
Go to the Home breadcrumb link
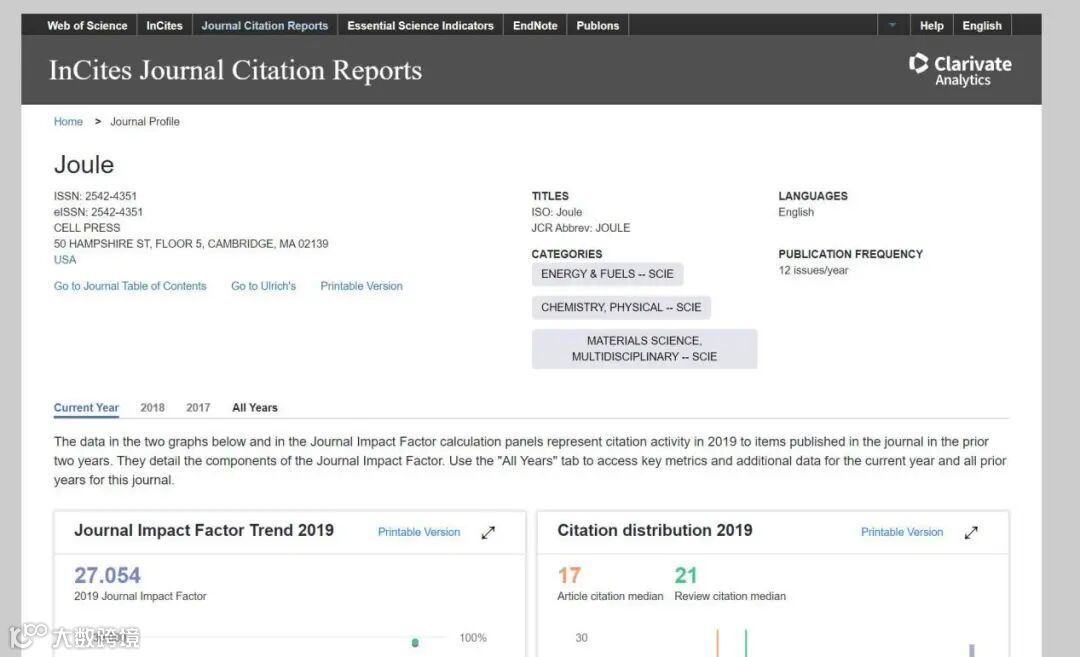point(68,121)
